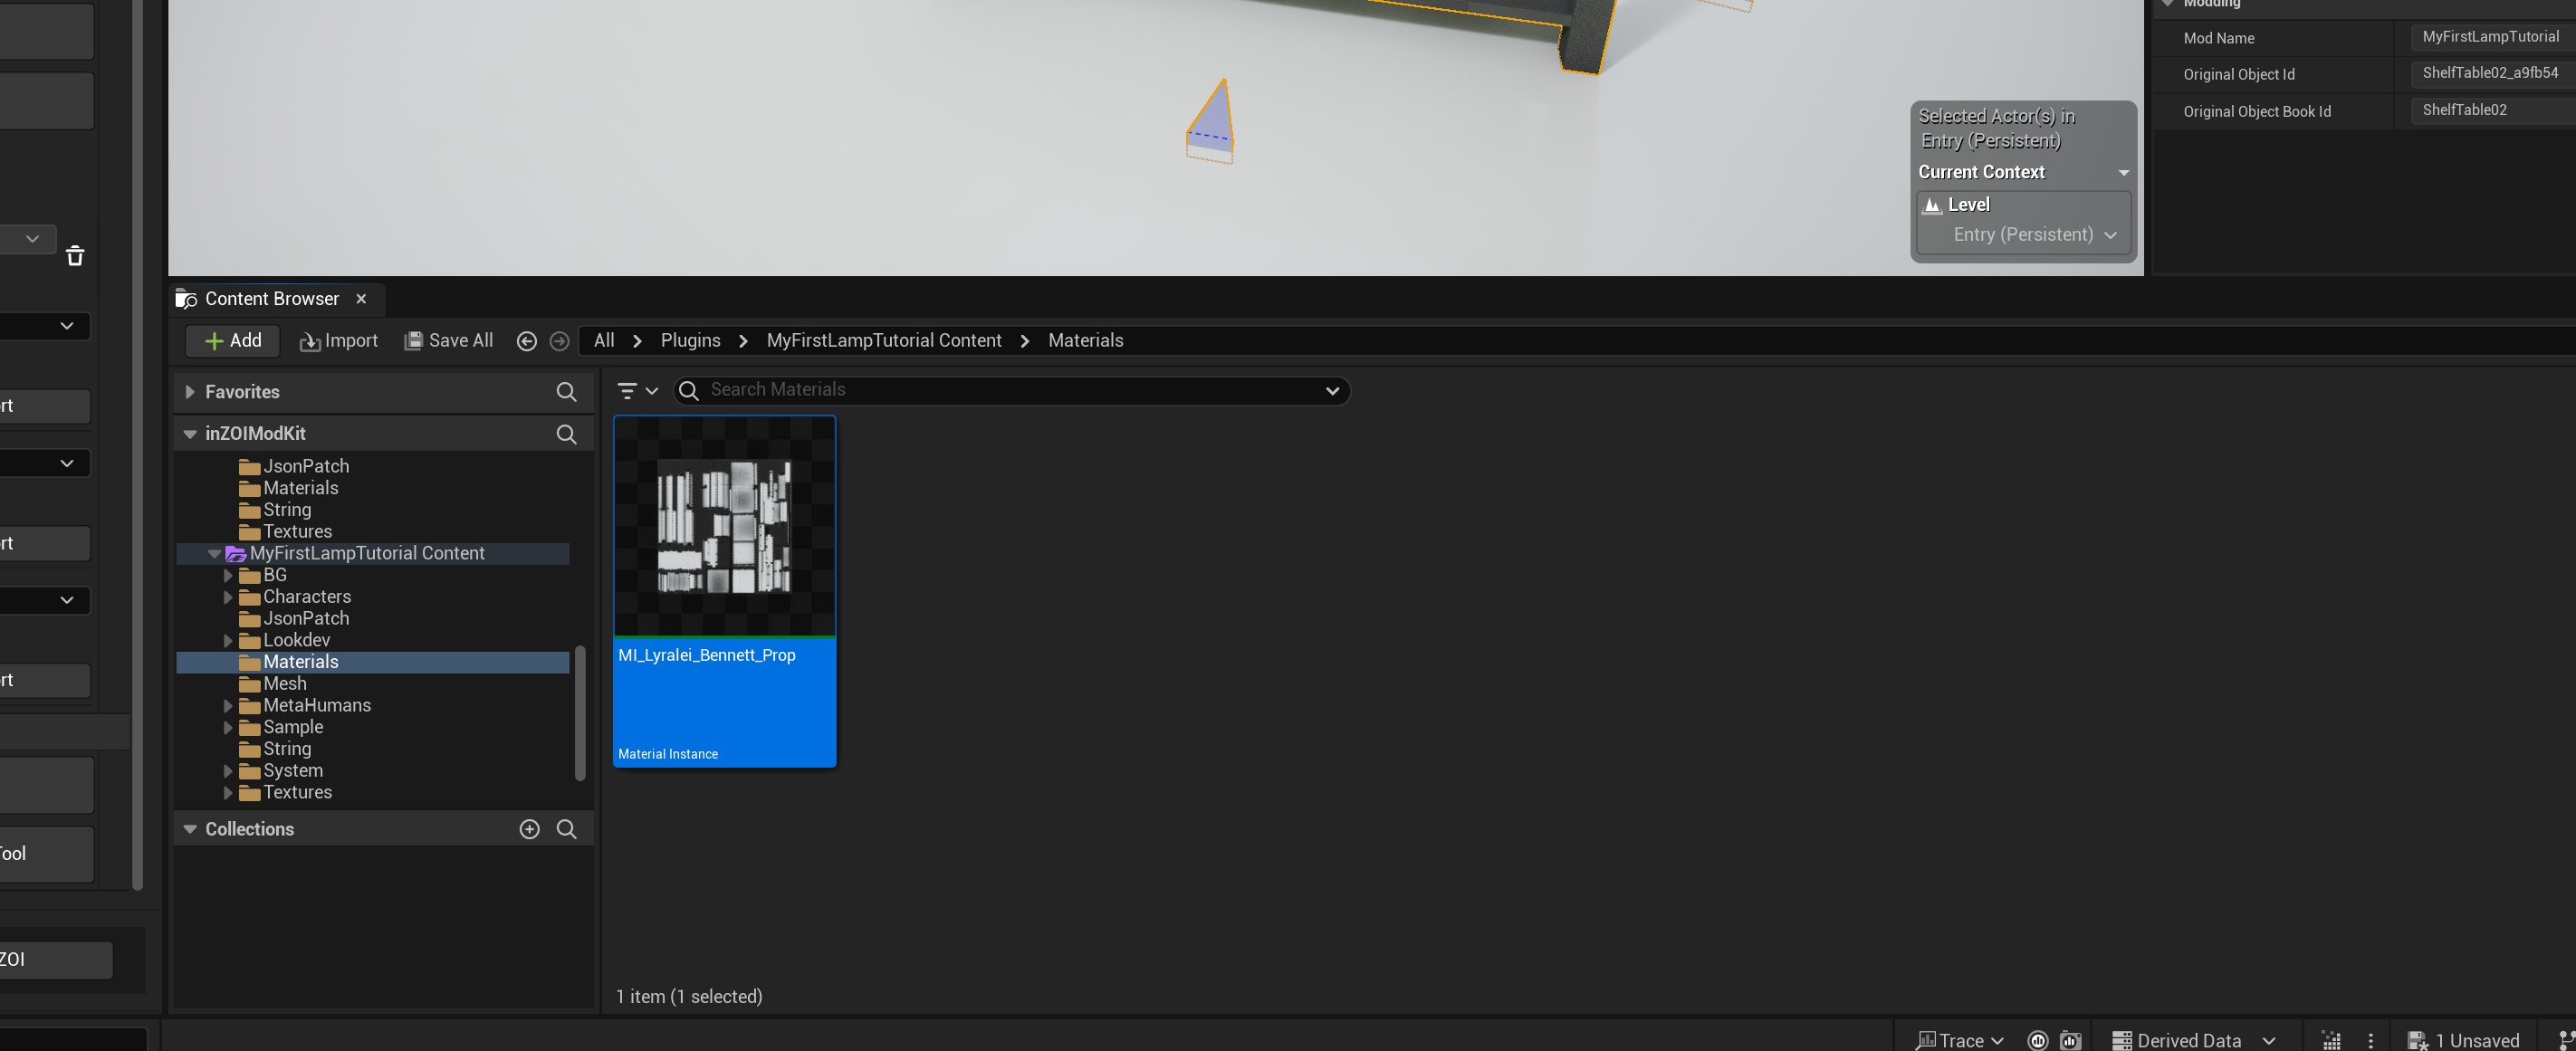Open the three-dot options menu in status bar
The image size is (2576, 1051).
tap(2370, 1040)
